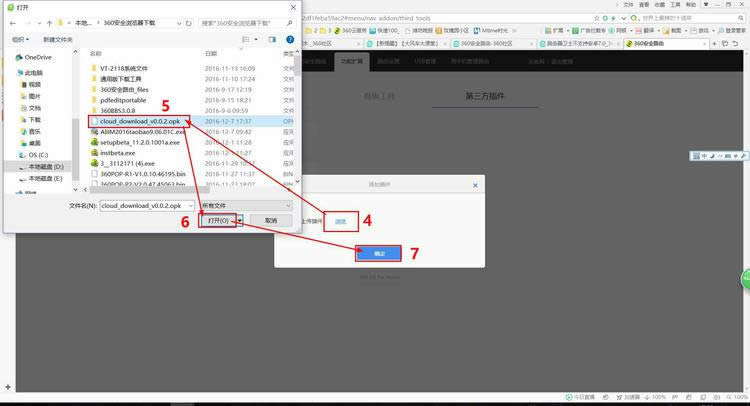Image resolution: width=750 pixels, height=406 pixels.
Task: Go up one folder level
Action: [49, 23]
